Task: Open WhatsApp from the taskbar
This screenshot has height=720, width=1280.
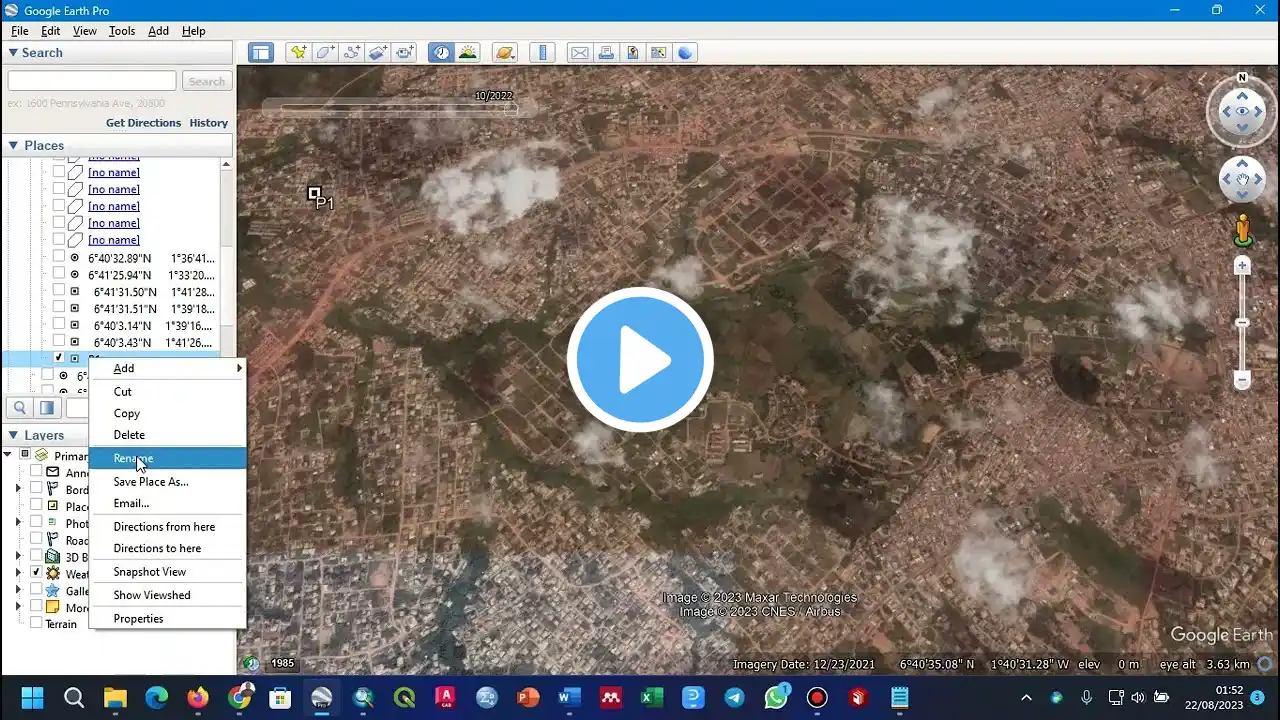Action: [x=776, y=697]
